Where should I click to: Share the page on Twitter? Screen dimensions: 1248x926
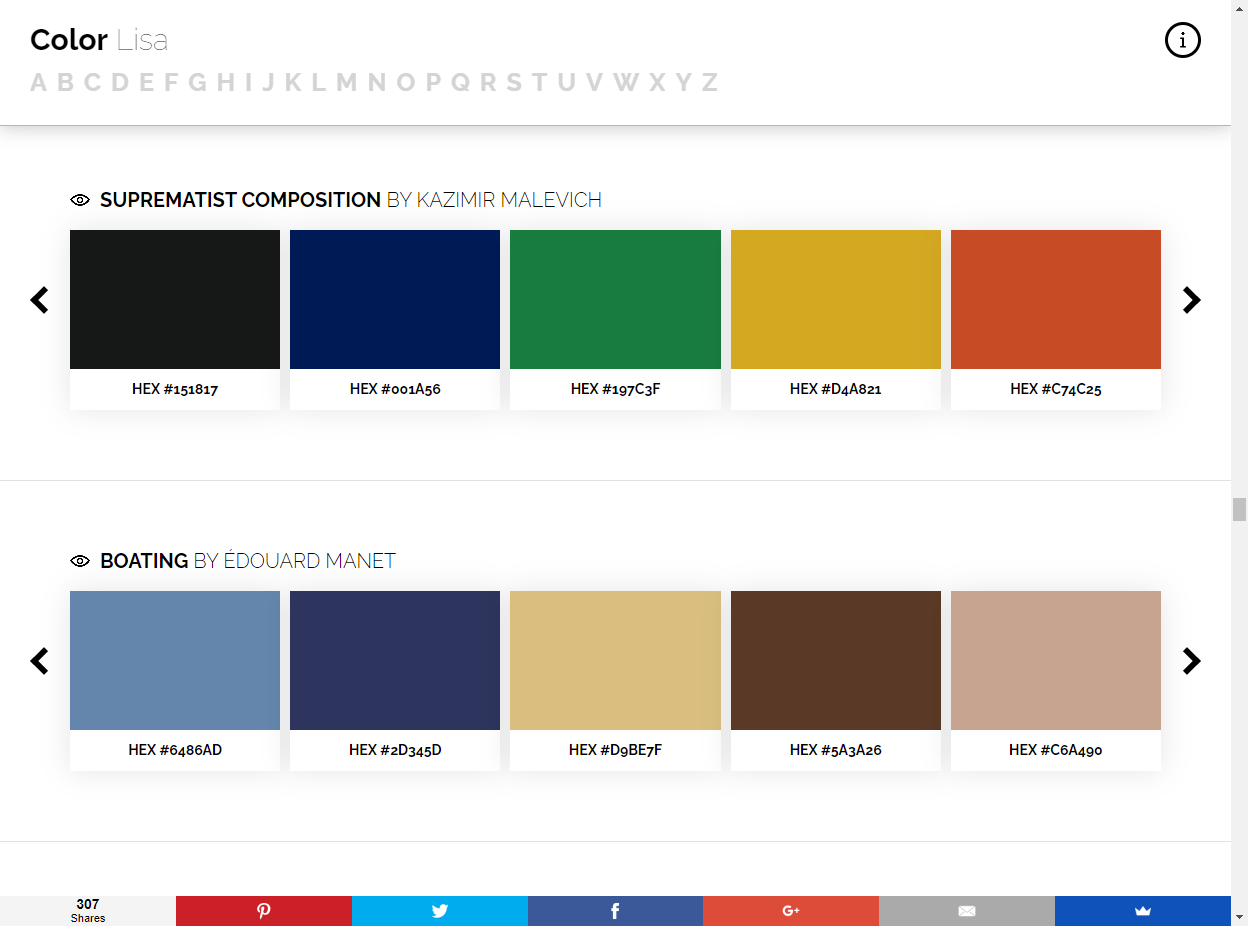(x=440, y=911)
